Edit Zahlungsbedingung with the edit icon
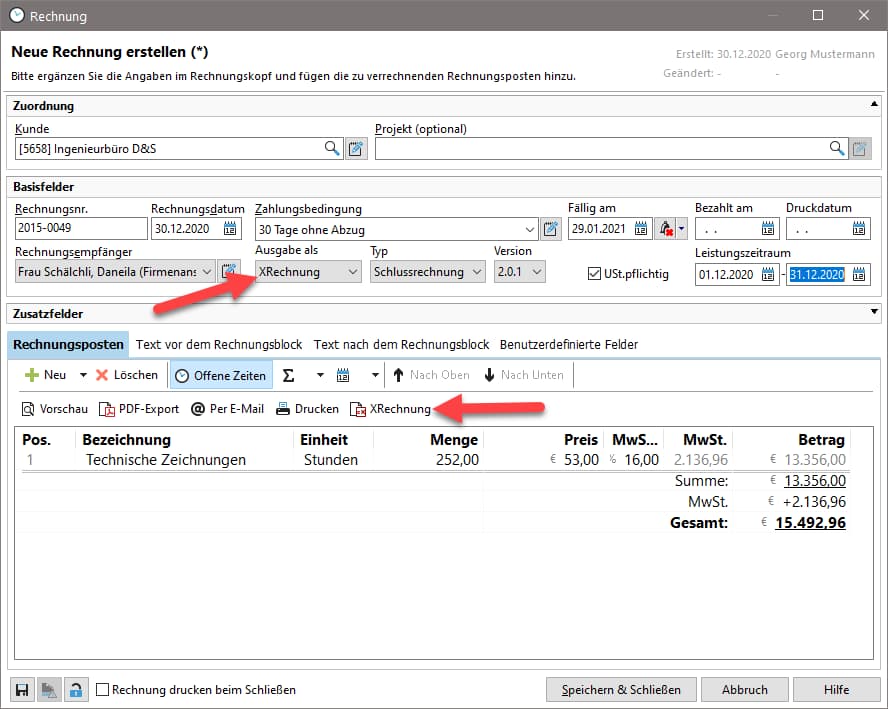Image resolution: width=888 pixels, height=709 pixels. [x=550, y=229]
